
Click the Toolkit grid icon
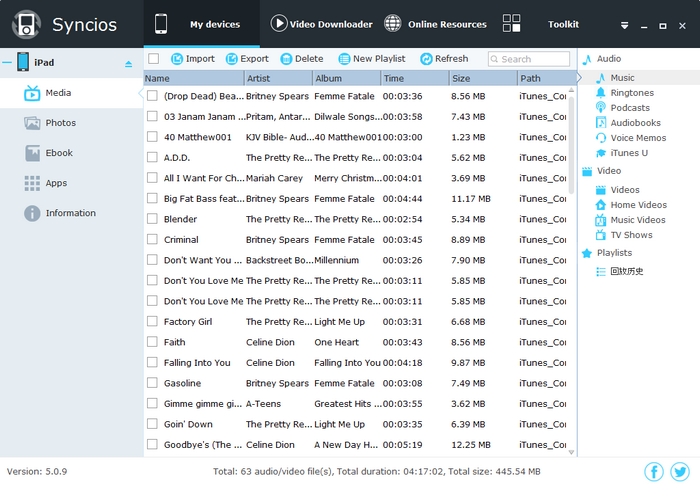point(511,23)
